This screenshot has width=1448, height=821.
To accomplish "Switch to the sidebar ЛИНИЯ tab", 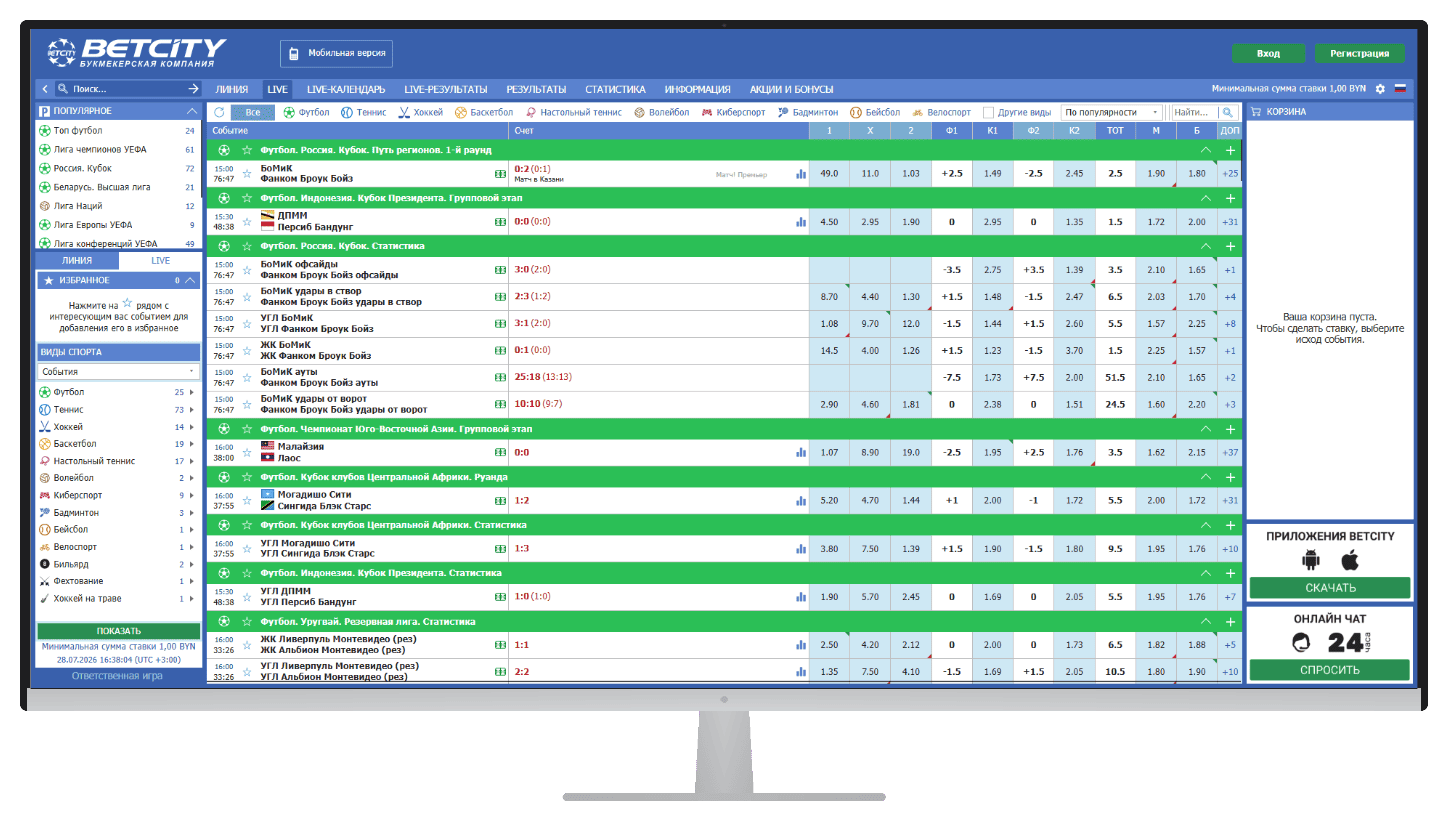I will point(76,260).
